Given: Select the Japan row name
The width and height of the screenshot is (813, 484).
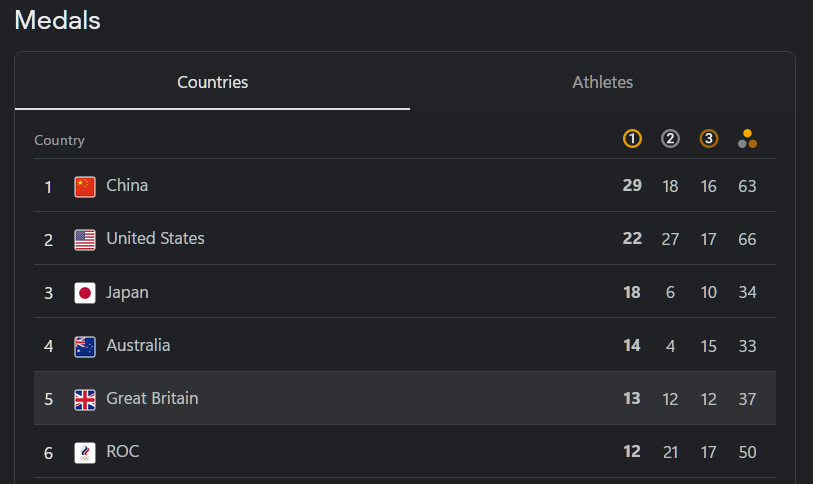Looking at the screenshot, I should click(127, 292).
